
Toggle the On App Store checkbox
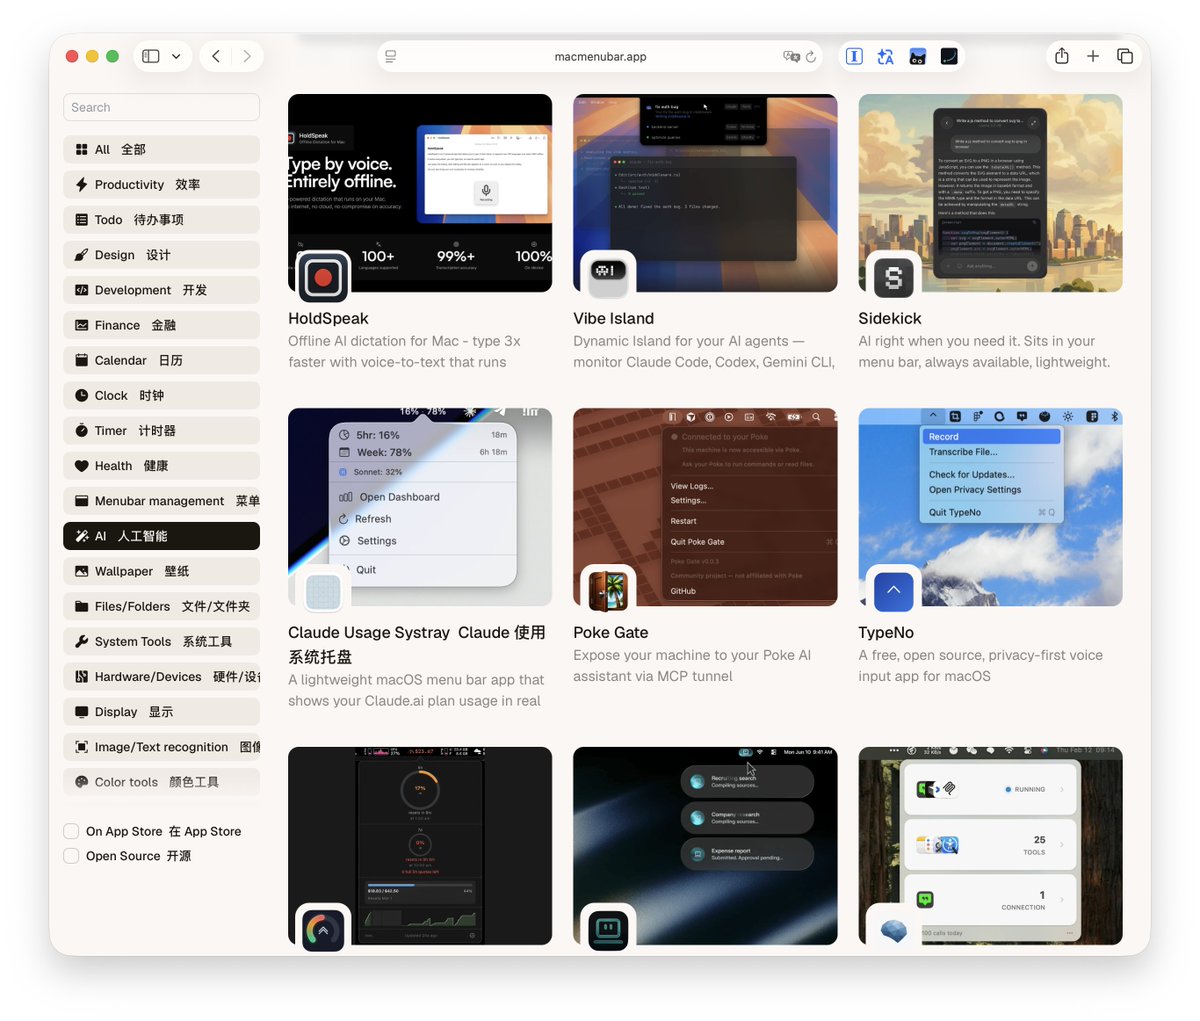click(x=71, y=831)
